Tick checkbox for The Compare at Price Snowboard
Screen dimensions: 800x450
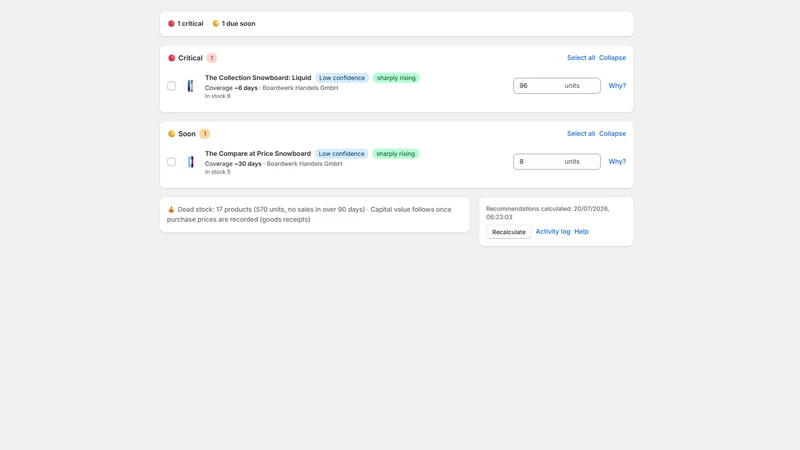(x=171, y=162)
